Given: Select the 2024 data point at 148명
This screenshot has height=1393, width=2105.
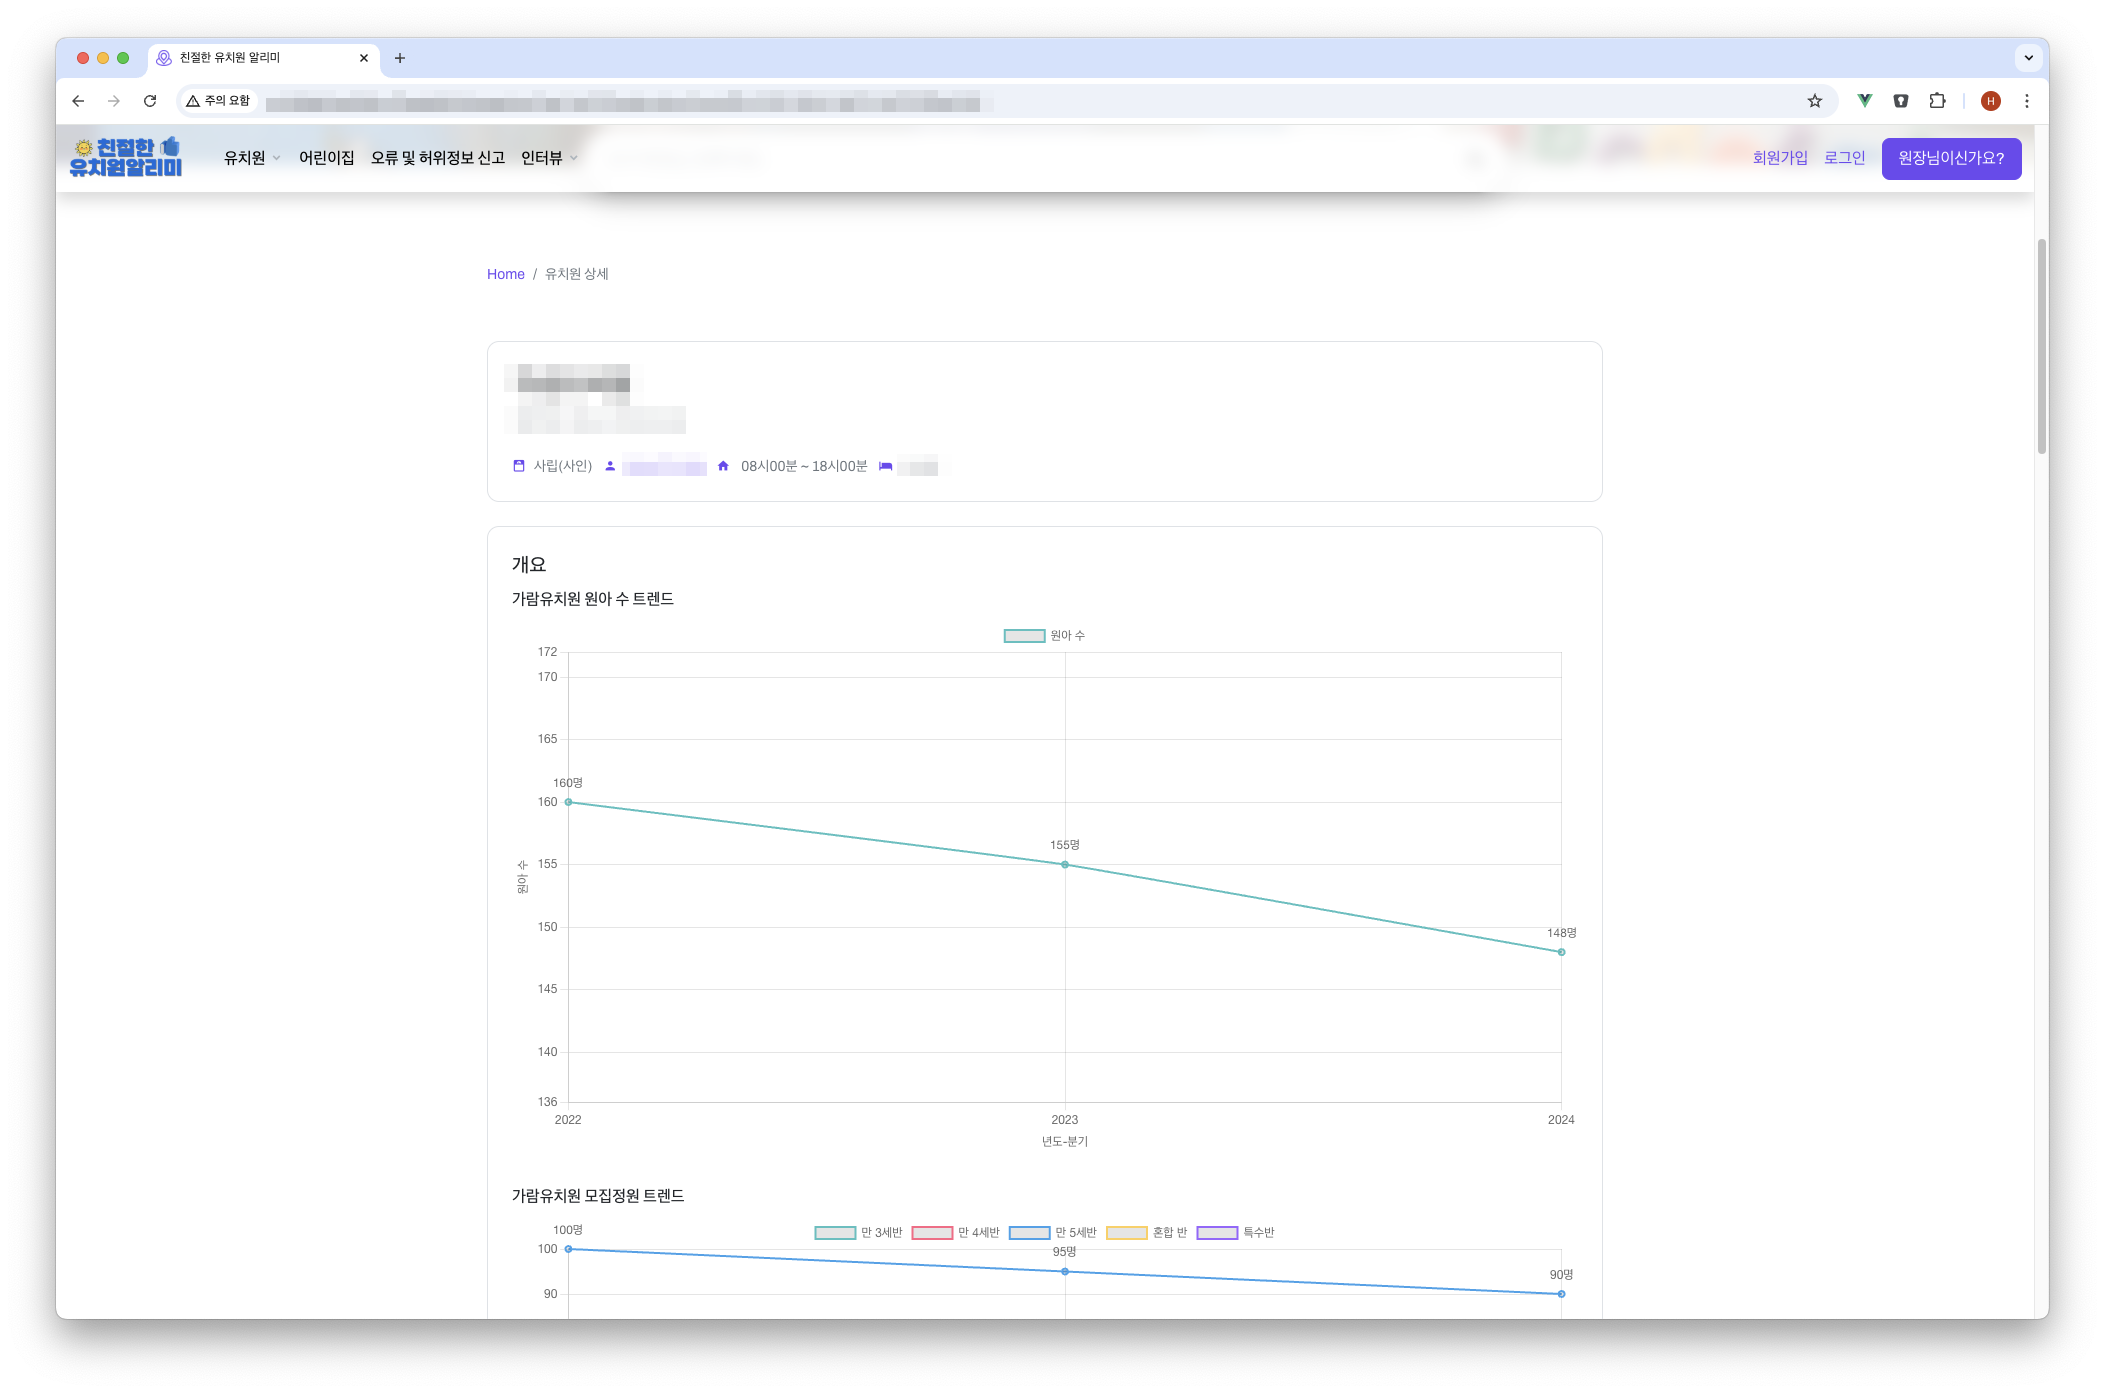Looking at the screenshot, I should pos(1561,952).
